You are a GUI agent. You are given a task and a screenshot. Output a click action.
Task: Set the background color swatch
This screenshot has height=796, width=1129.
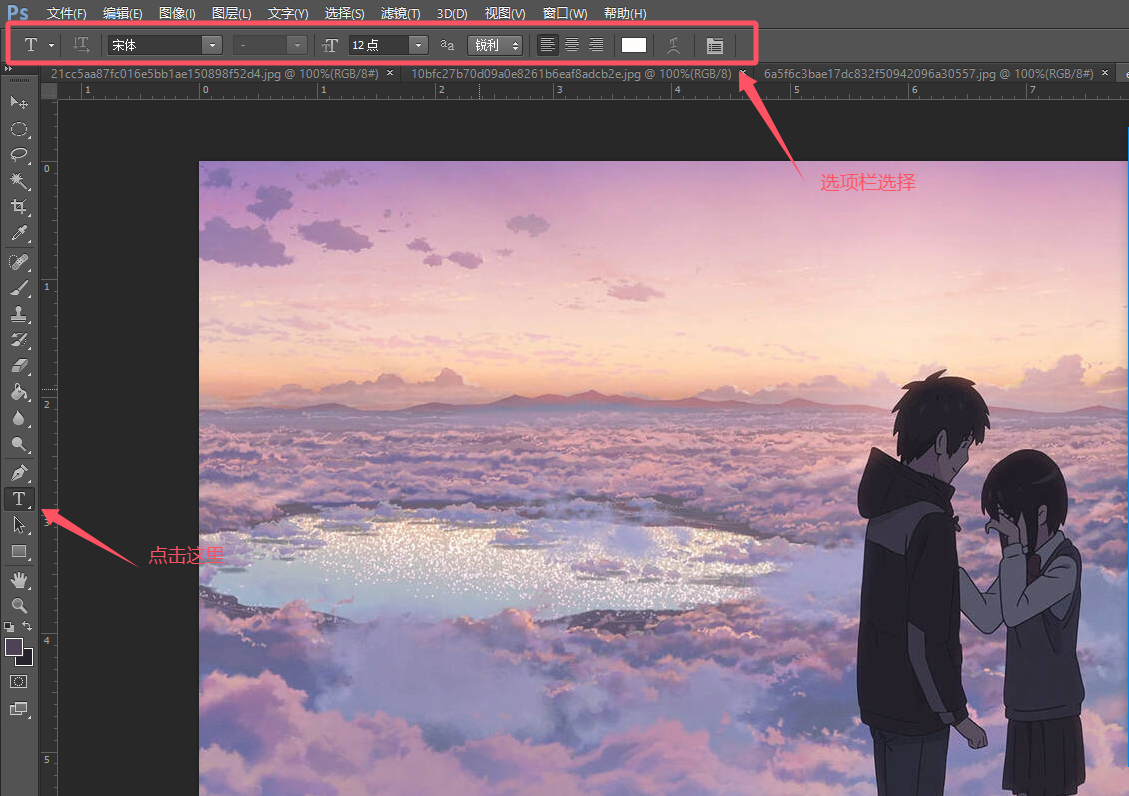tap(27, 659)
